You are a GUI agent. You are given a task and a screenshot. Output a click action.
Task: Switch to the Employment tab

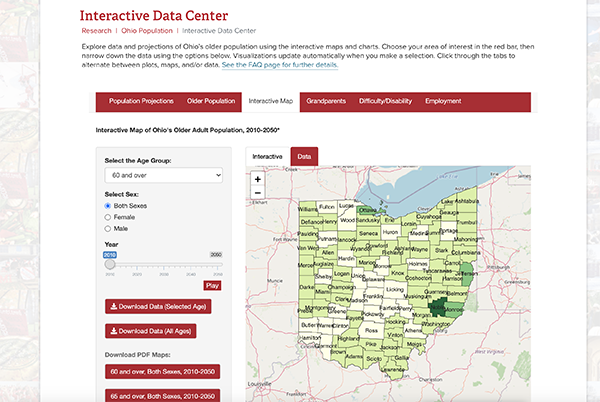443,101
